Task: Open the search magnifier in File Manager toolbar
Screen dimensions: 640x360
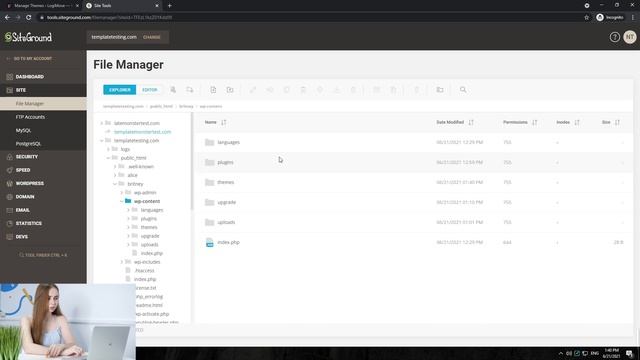Action: 463,90
